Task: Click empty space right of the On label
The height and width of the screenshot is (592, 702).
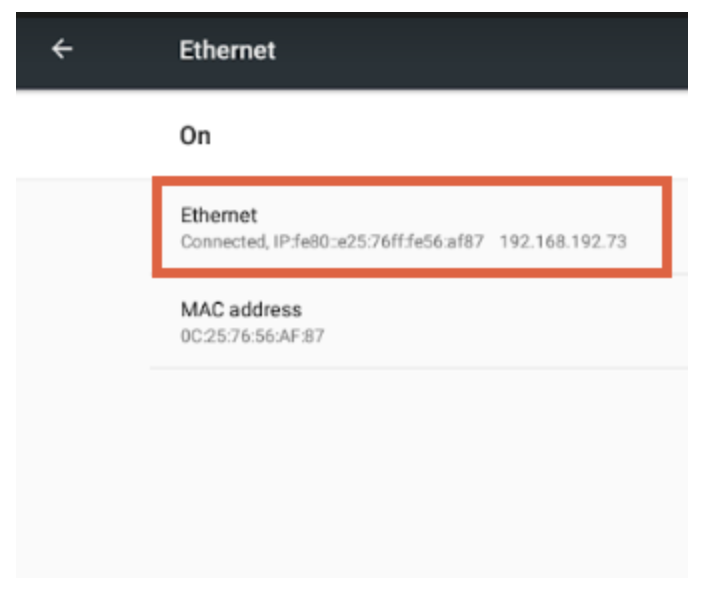Action: pos(450,135)
